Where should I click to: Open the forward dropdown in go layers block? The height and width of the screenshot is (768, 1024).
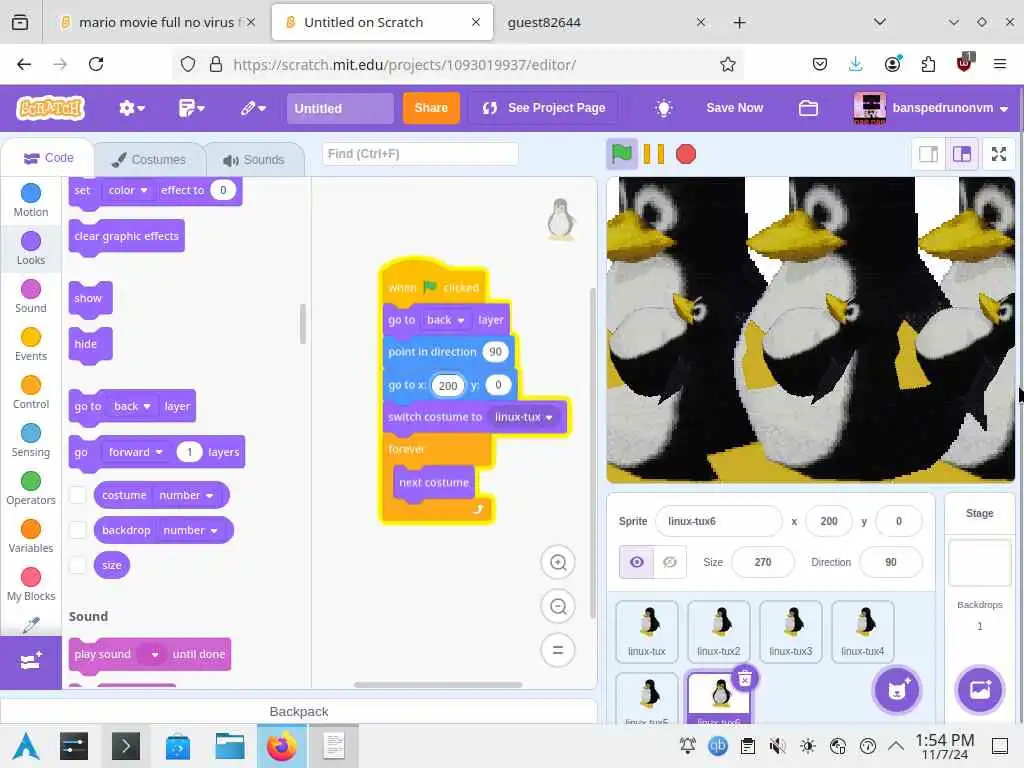click(136, 452)
